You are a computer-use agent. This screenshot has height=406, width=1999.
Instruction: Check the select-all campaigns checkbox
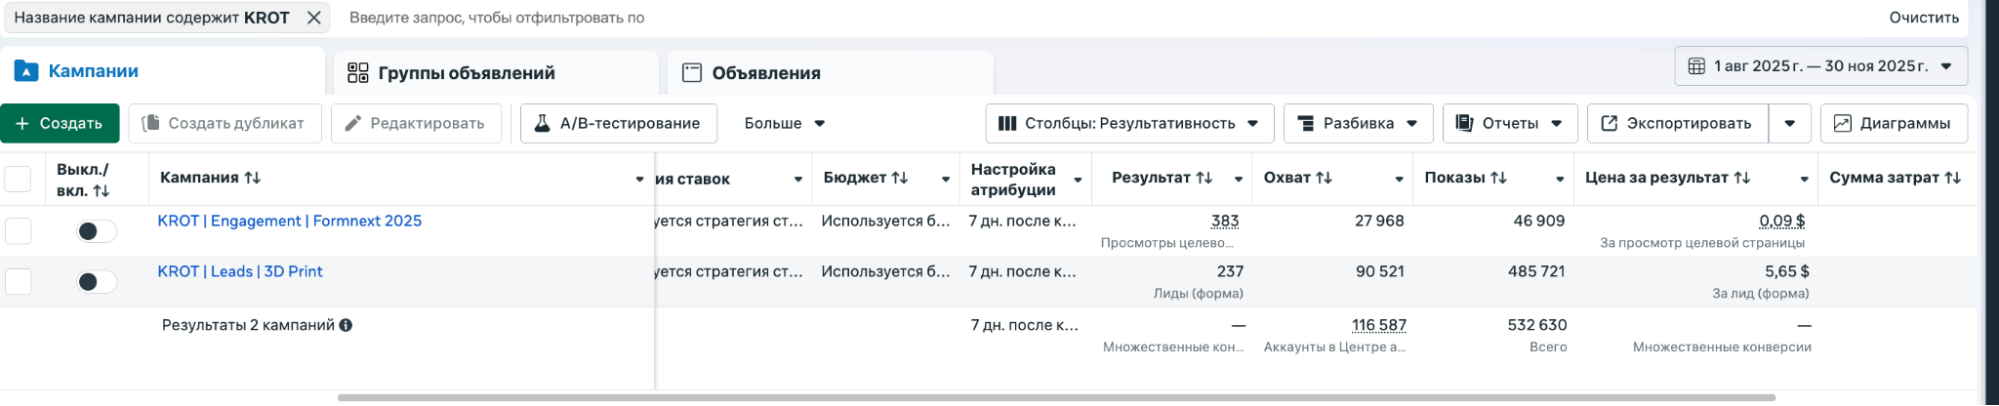[x=18, y=179]
